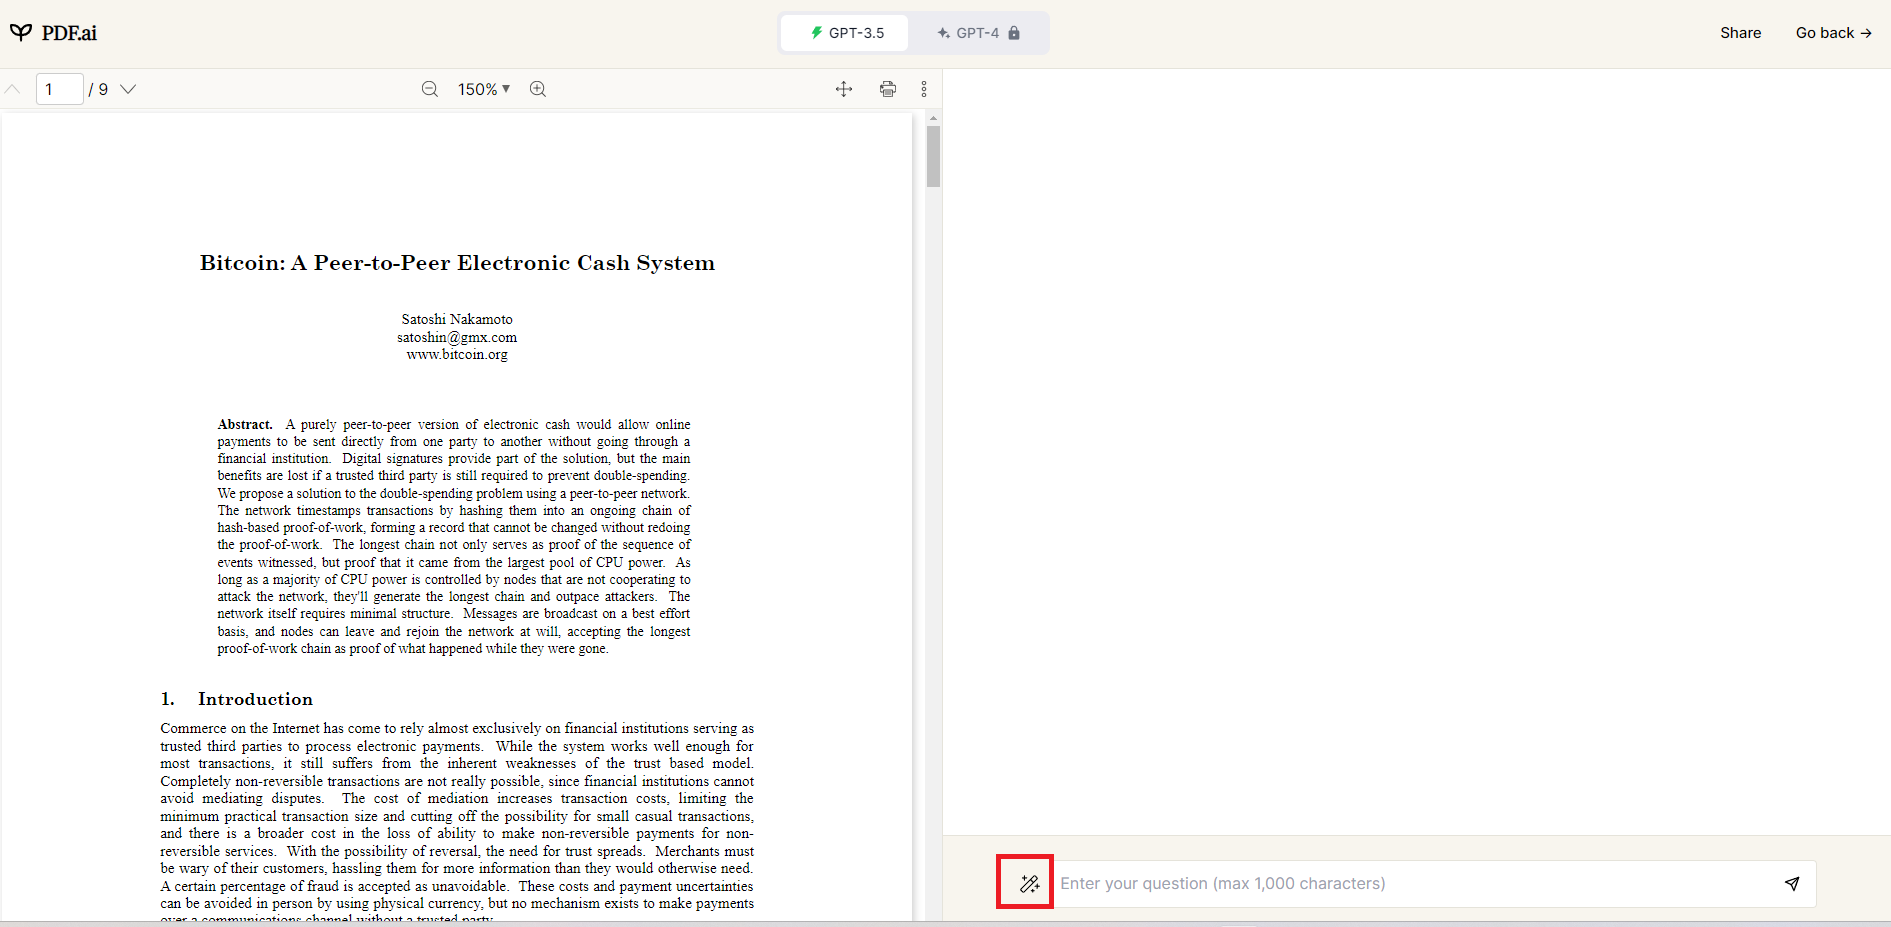Click the question input field

pyautogui.click(x=1410, y=883)
